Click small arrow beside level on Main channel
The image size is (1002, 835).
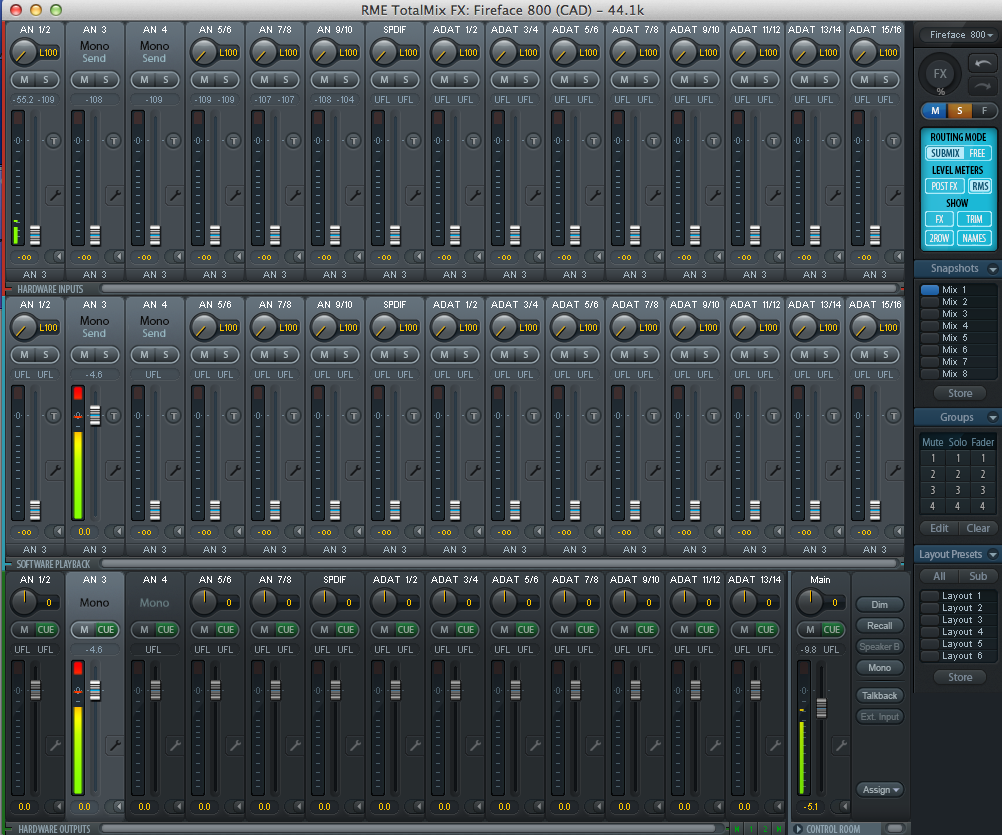click(844, 806)
